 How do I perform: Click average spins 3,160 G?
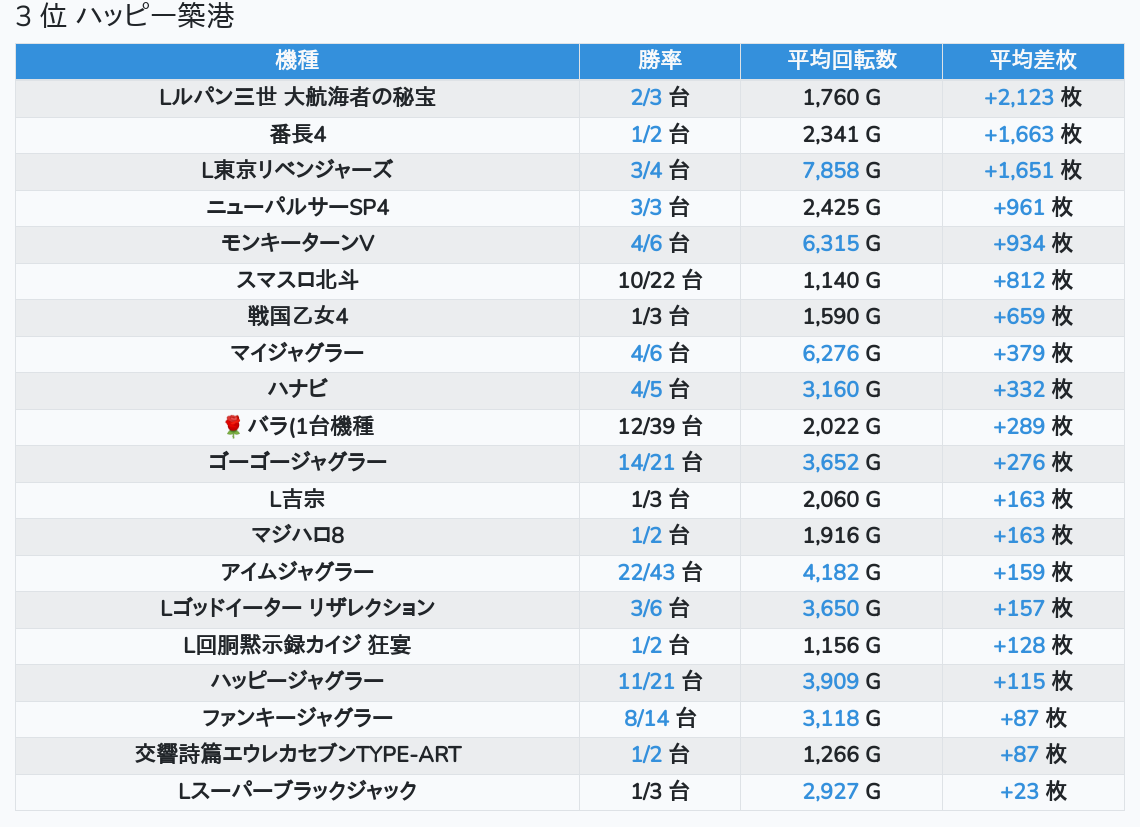click(842, 390)
